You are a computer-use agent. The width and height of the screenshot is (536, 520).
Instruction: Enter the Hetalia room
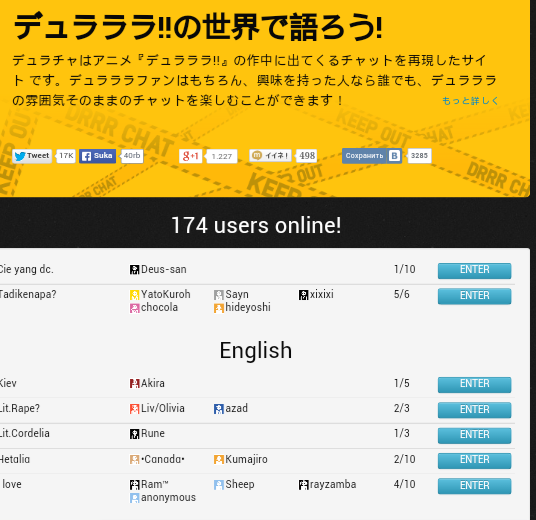[x=474, y=460]
